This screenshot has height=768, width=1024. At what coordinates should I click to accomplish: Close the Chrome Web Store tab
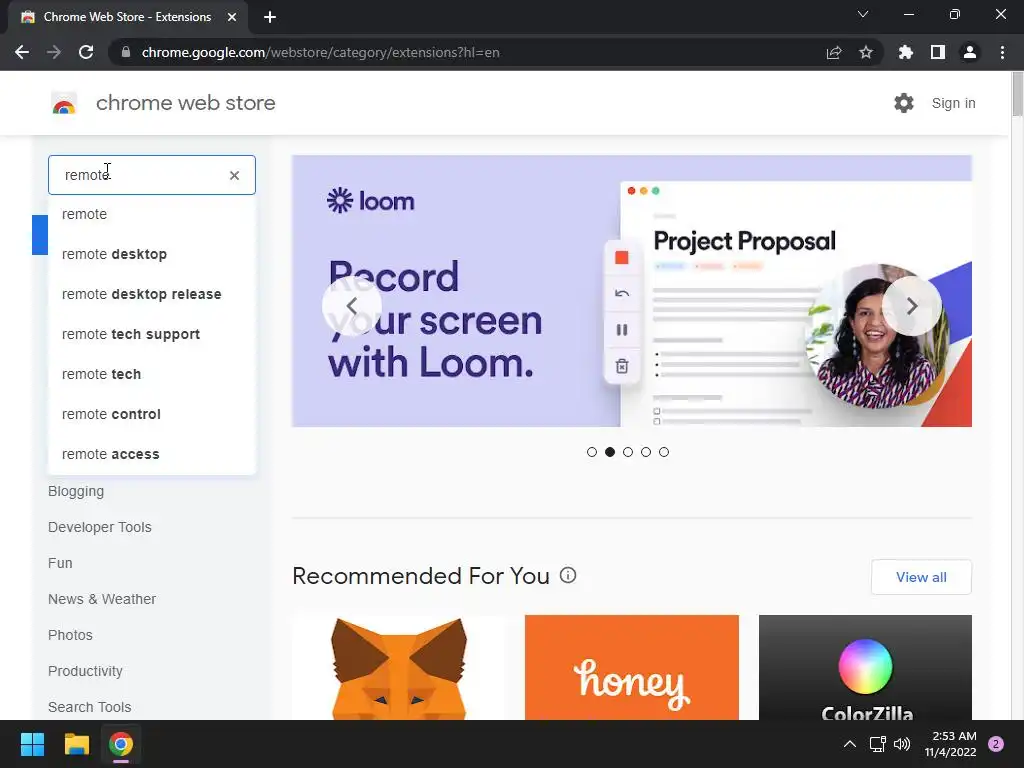click(x=232, y=17)
